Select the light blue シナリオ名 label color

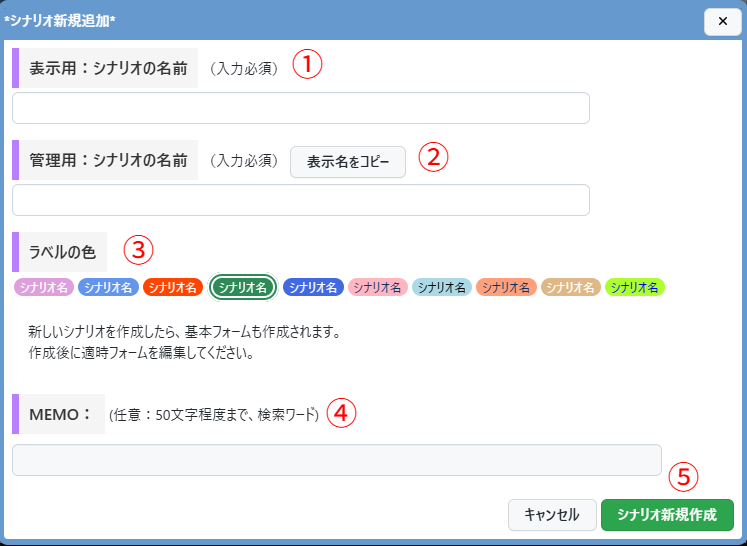click(x=442, y=287)
